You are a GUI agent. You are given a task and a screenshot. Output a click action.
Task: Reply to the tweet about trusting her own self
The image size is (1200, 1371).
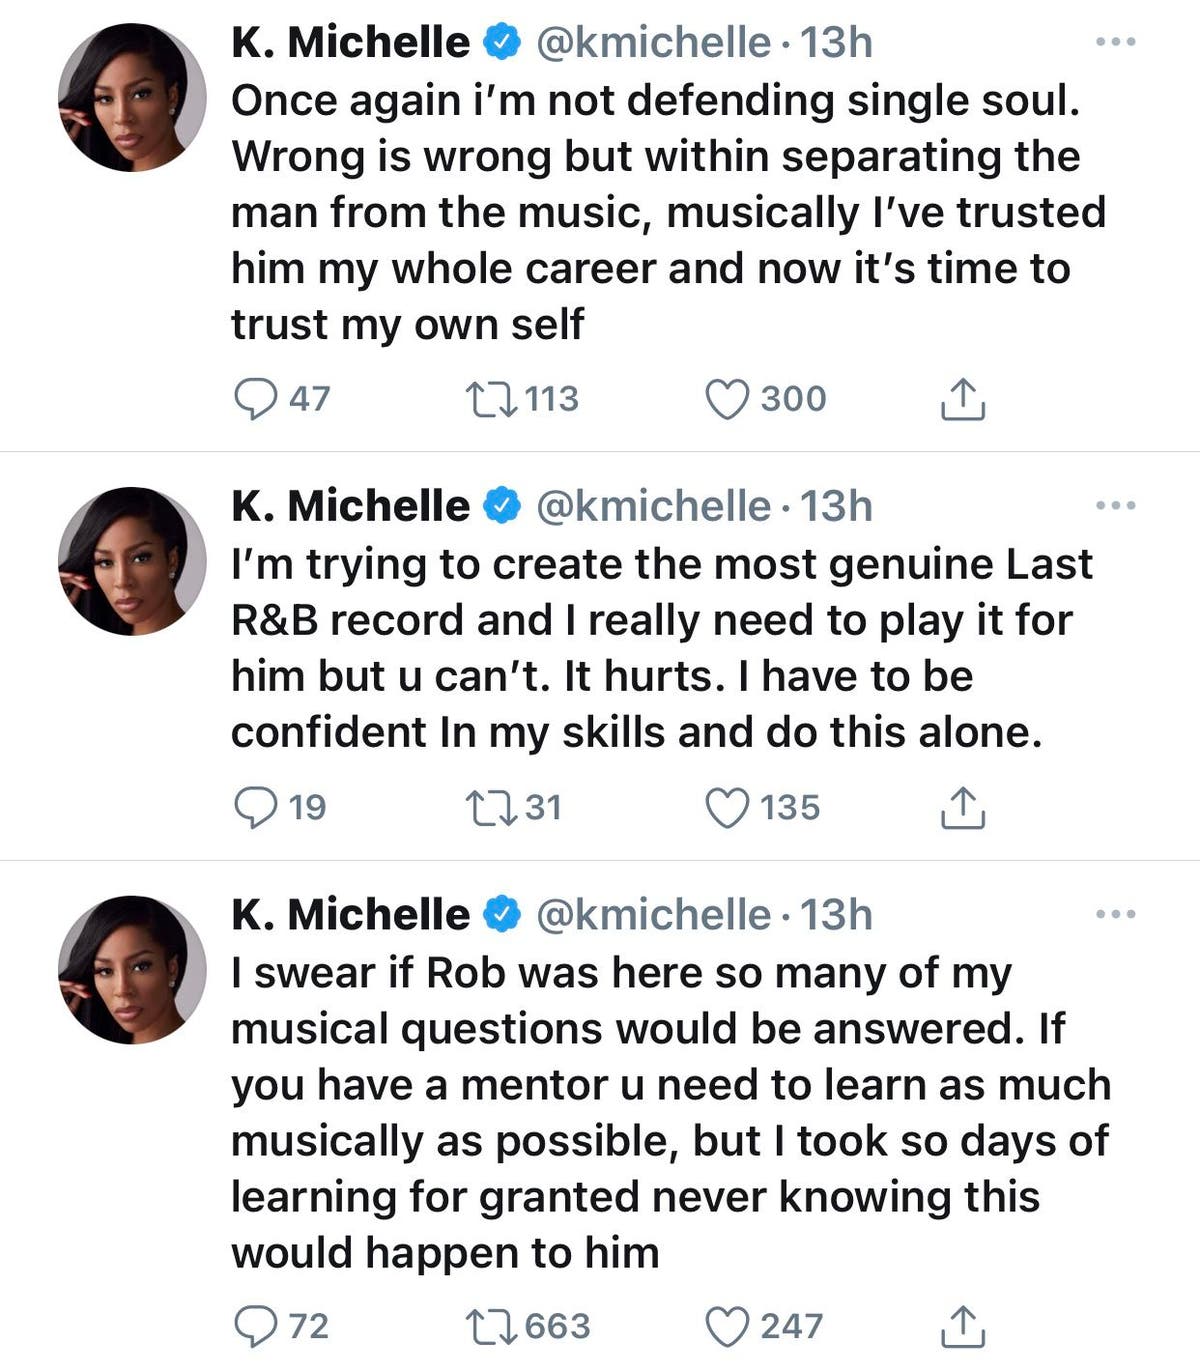(x=260, y=399)
